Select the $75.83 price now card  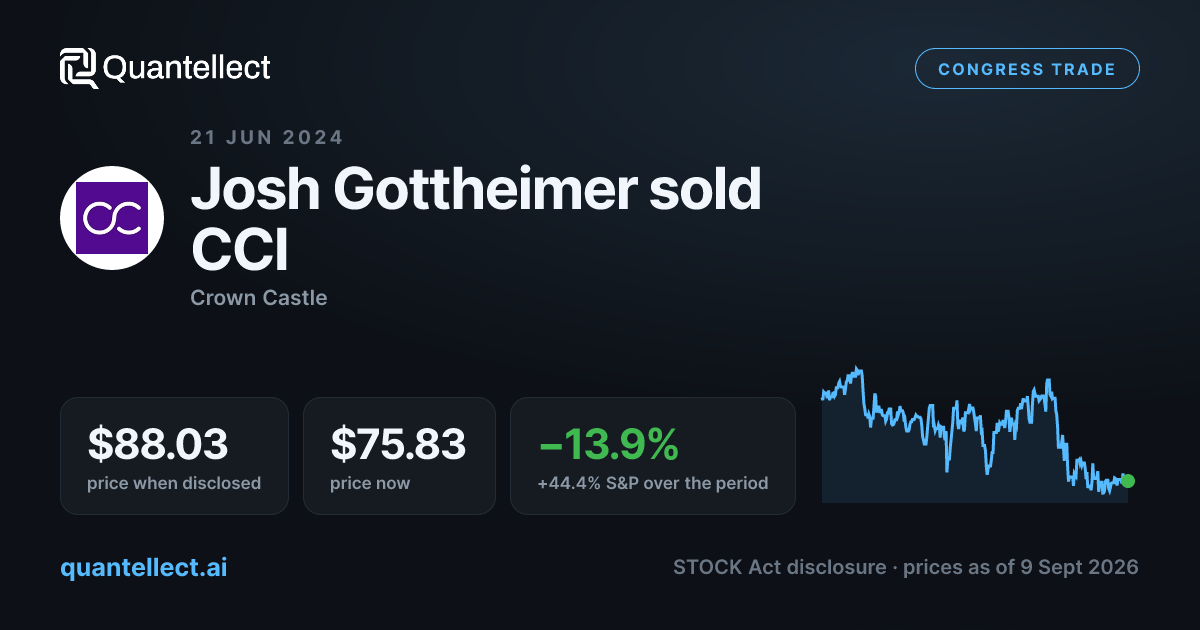399,456
